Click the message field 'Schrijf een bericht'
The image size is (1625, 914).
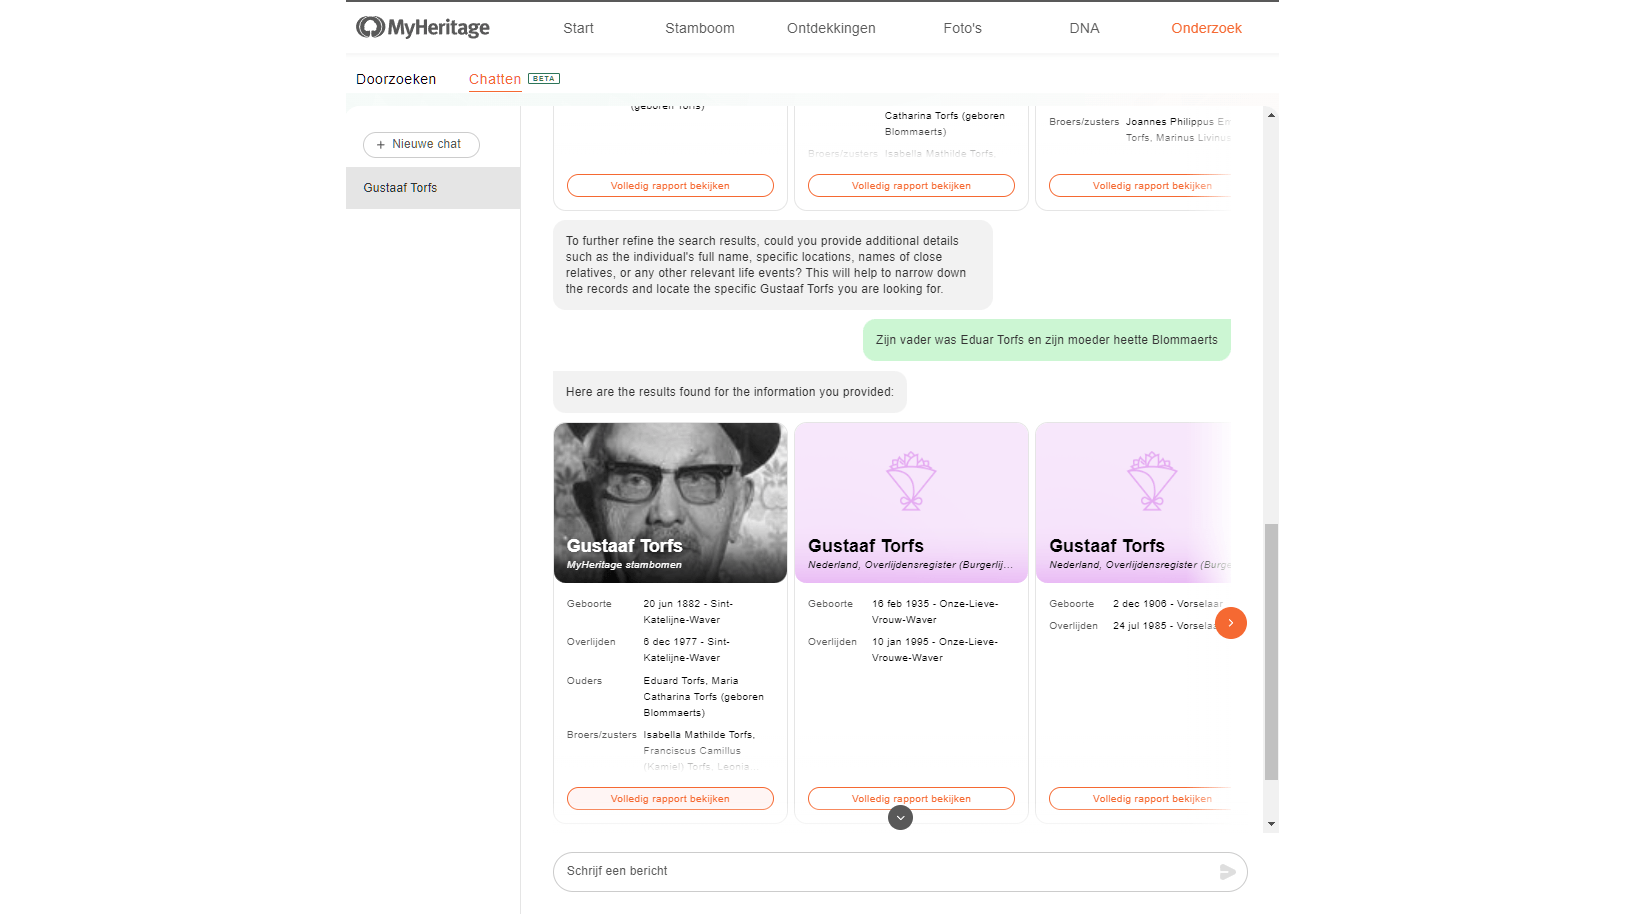coord(900,872)
